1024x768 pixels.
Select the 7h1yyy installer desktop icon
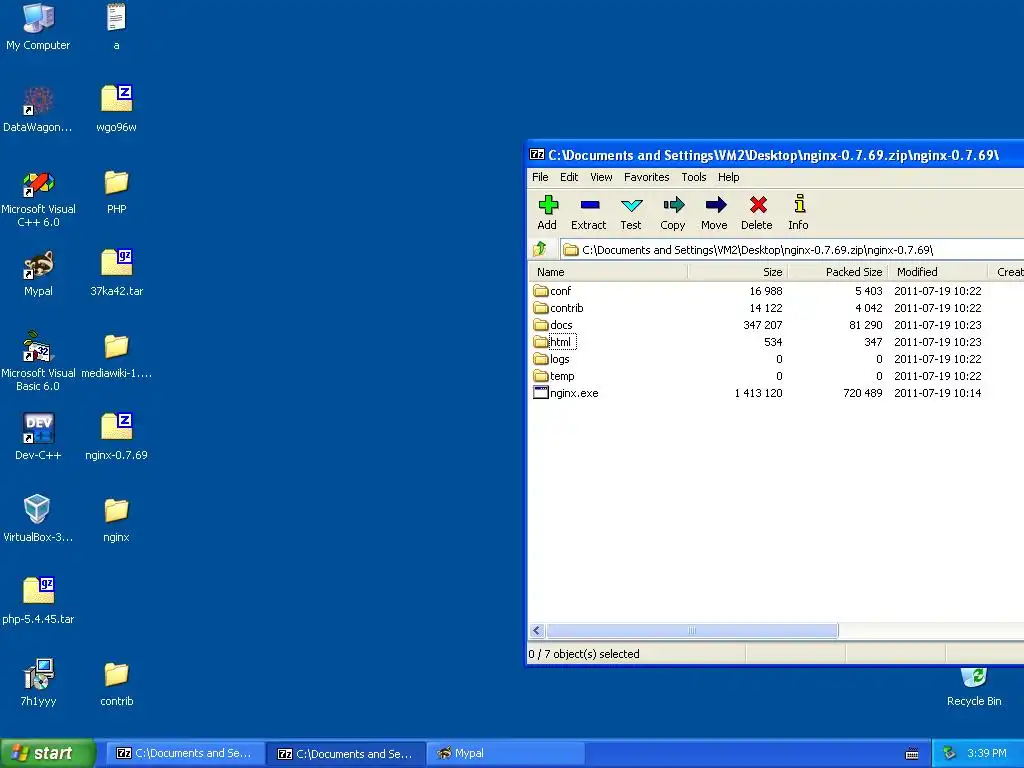(38, 682)
